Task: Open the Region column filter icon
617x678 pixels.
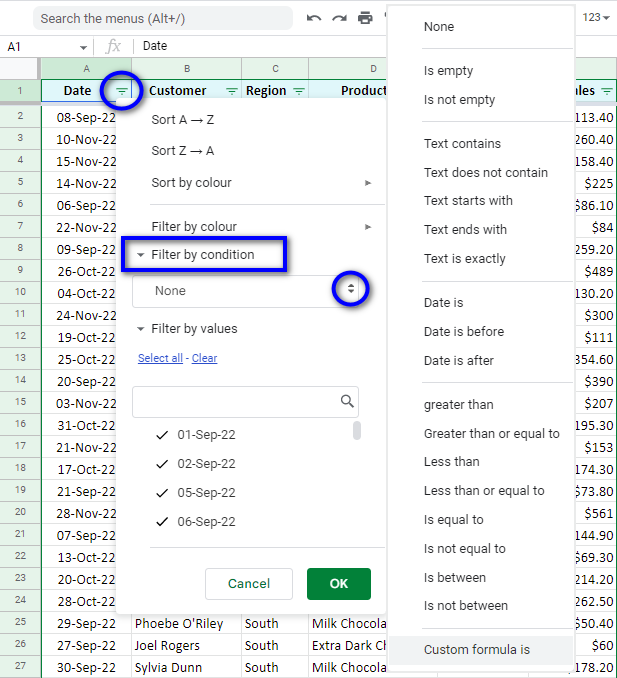Action: tap(299, 91)
